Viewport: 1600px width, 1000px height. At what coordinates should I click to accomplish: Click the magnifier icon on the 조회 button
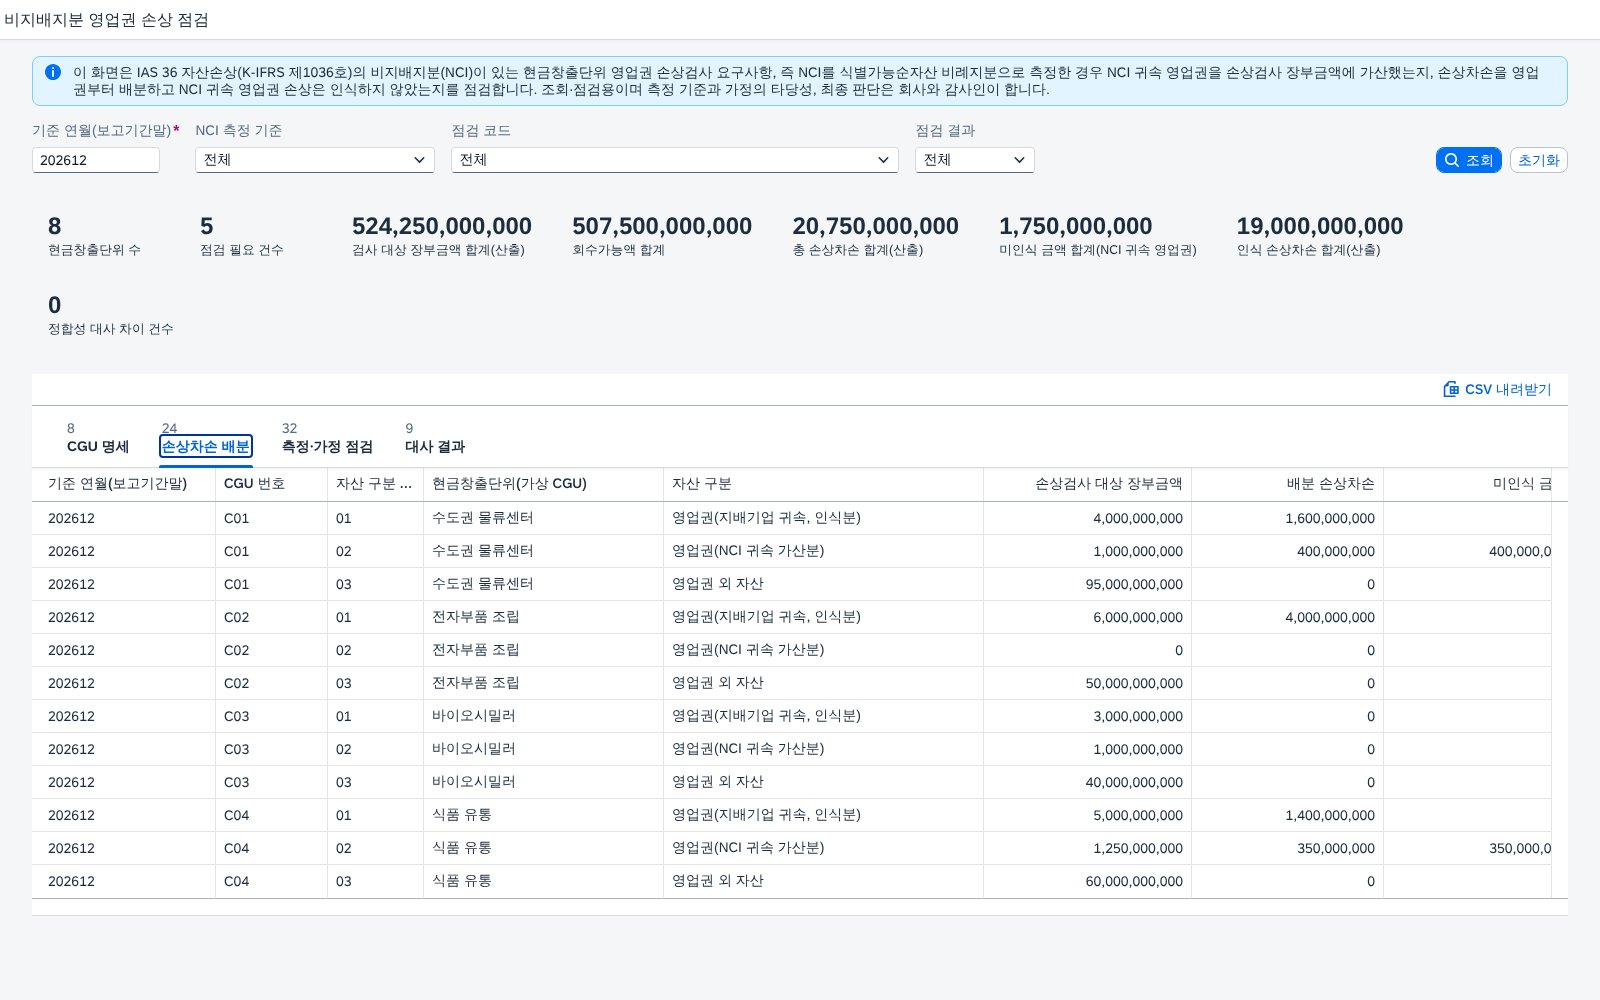point(1452,160)
